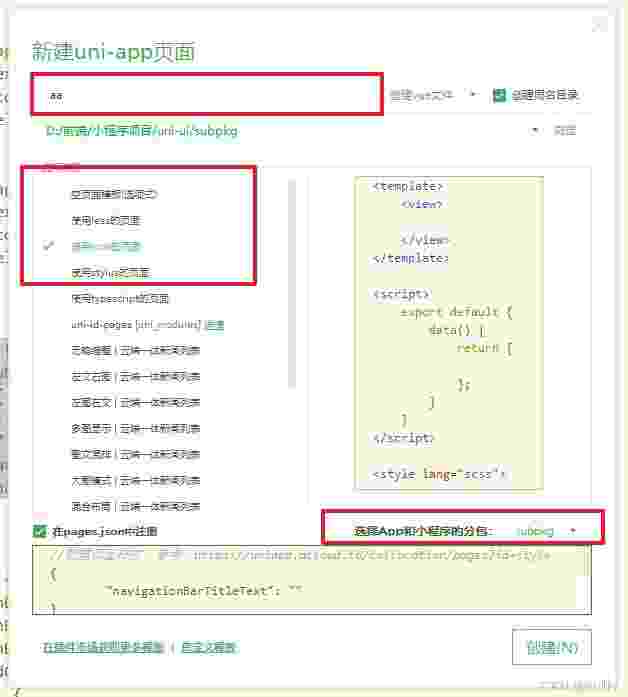Image resolution: width=628 pixels, height=697 pixels.
Task: Click the template code preview pane
Action: coord(449,333)
